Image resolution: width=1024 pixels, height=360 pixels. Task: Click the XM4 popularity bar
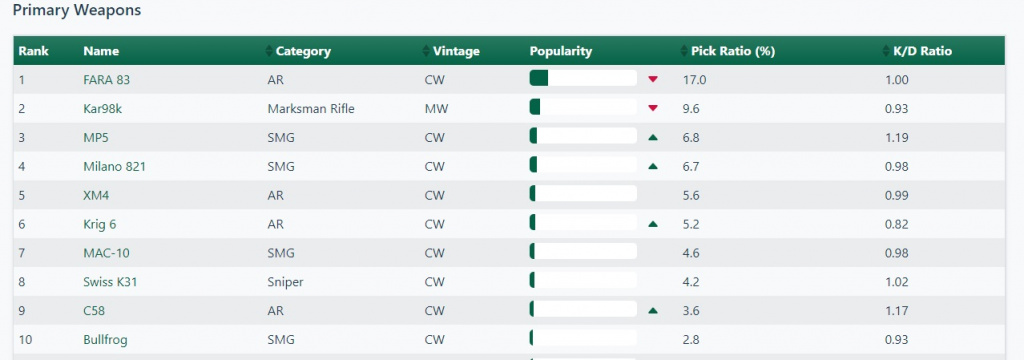(583, 193)
